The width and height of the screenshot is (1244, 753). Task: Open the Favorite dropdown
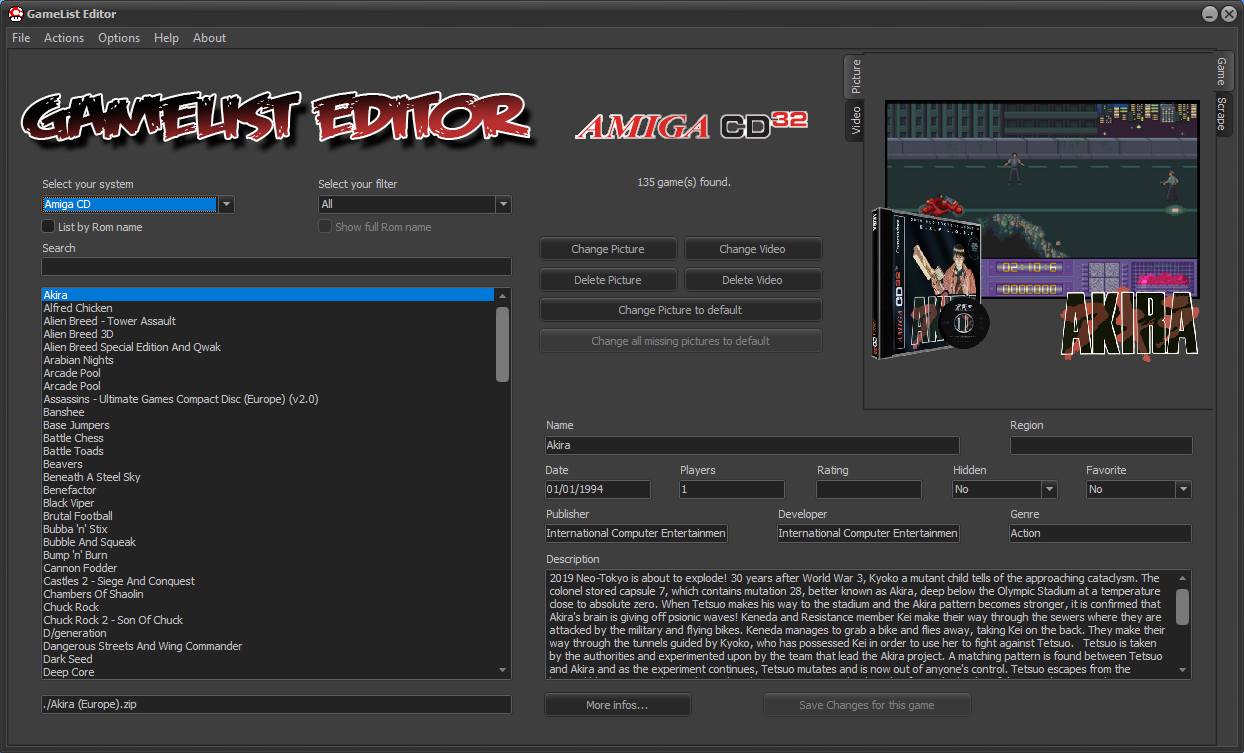1183,489
